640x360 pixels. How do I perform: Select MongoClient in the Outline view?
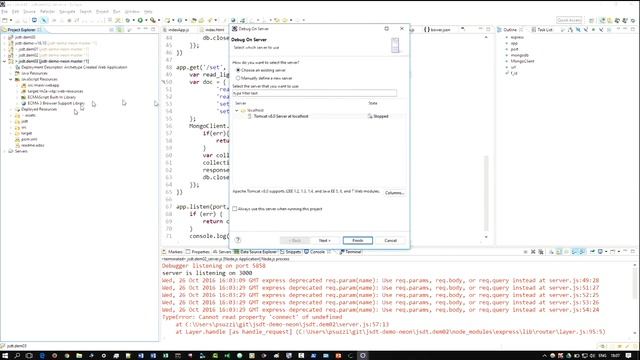point(522,61)
